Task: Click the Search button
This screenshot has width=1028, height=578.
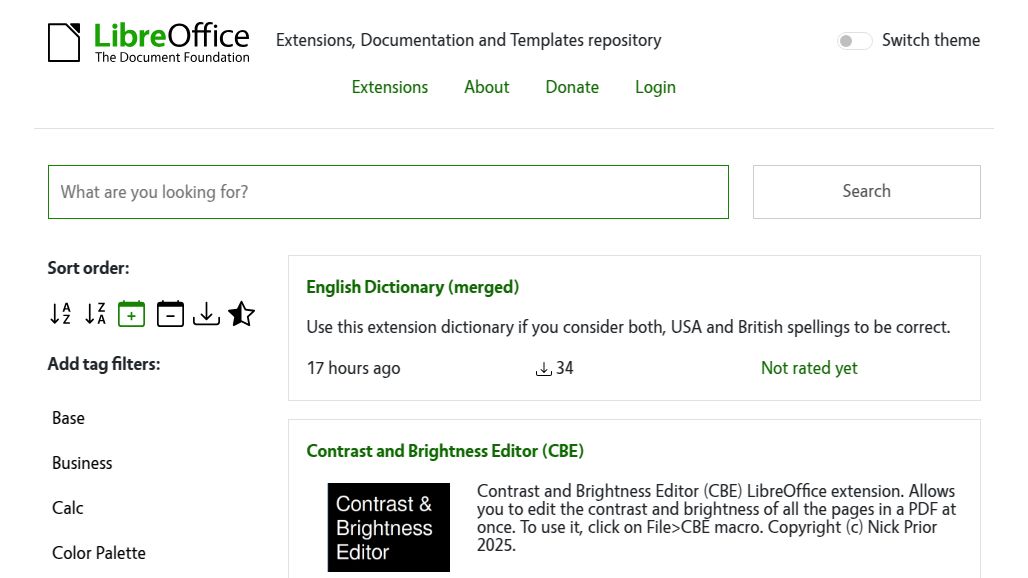Action: [x=867, y=192]
